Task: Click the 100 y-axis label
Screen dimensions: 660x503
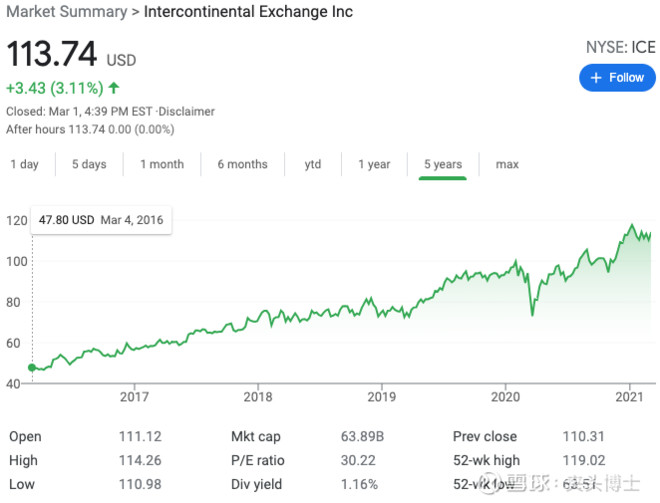Action: pos(17,261)
